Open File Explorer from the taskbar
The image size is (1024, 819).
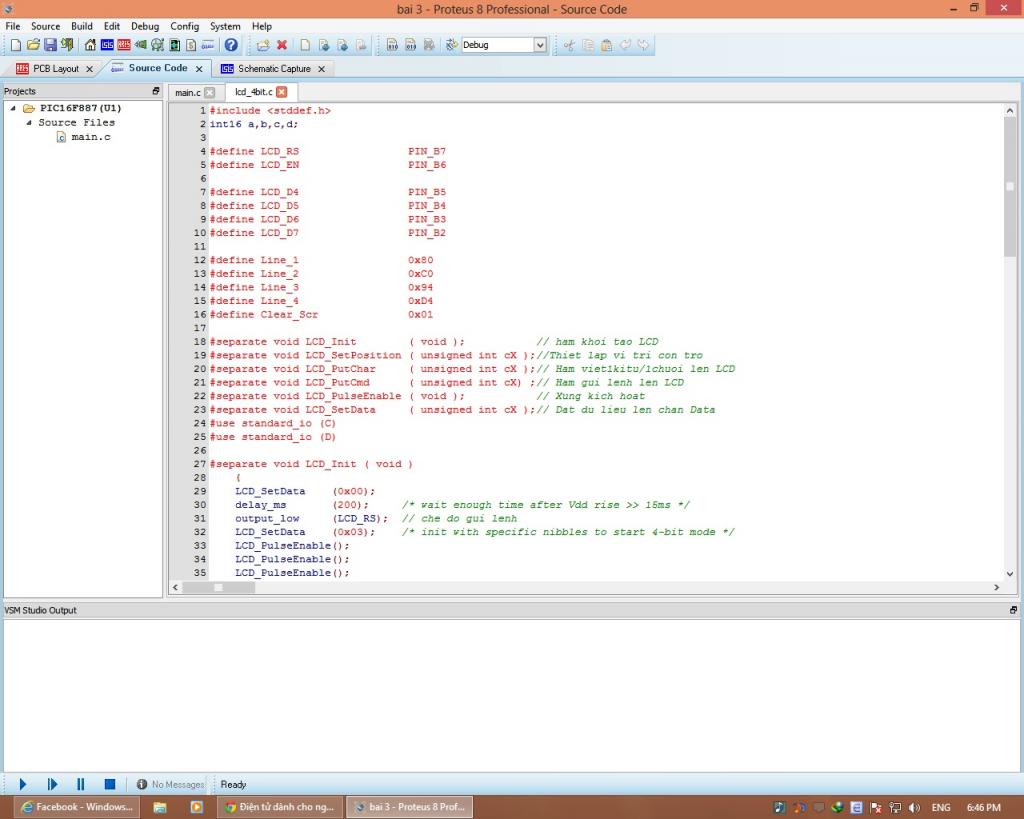click(x=159, y=807)
